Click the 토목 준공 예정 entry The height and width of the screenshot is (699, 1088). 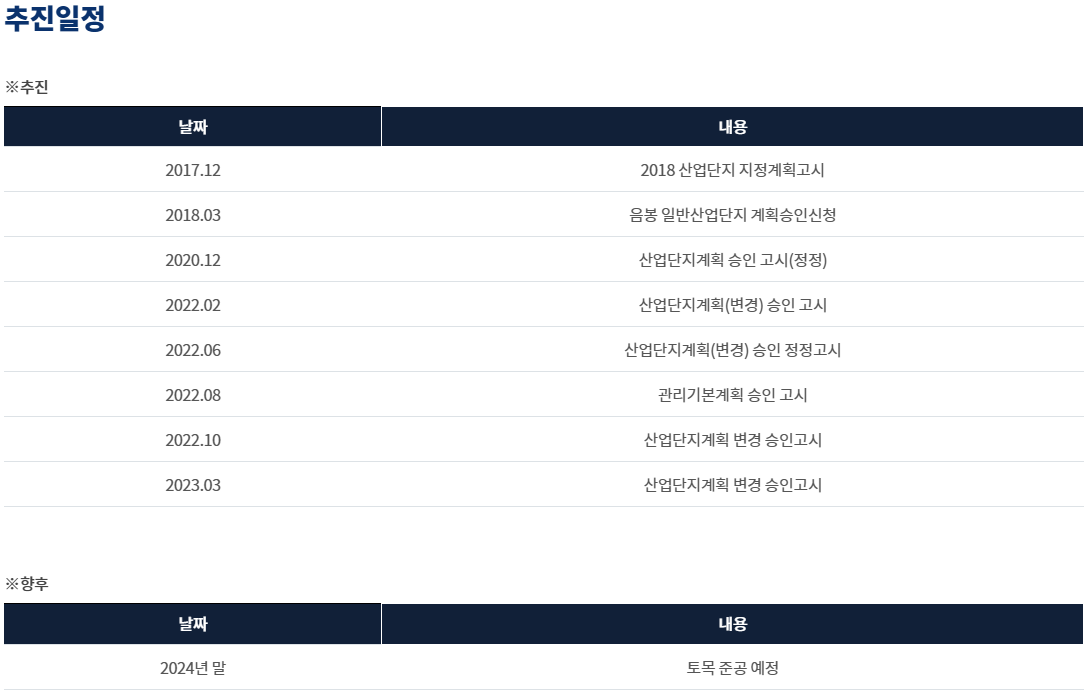point(732,668)
